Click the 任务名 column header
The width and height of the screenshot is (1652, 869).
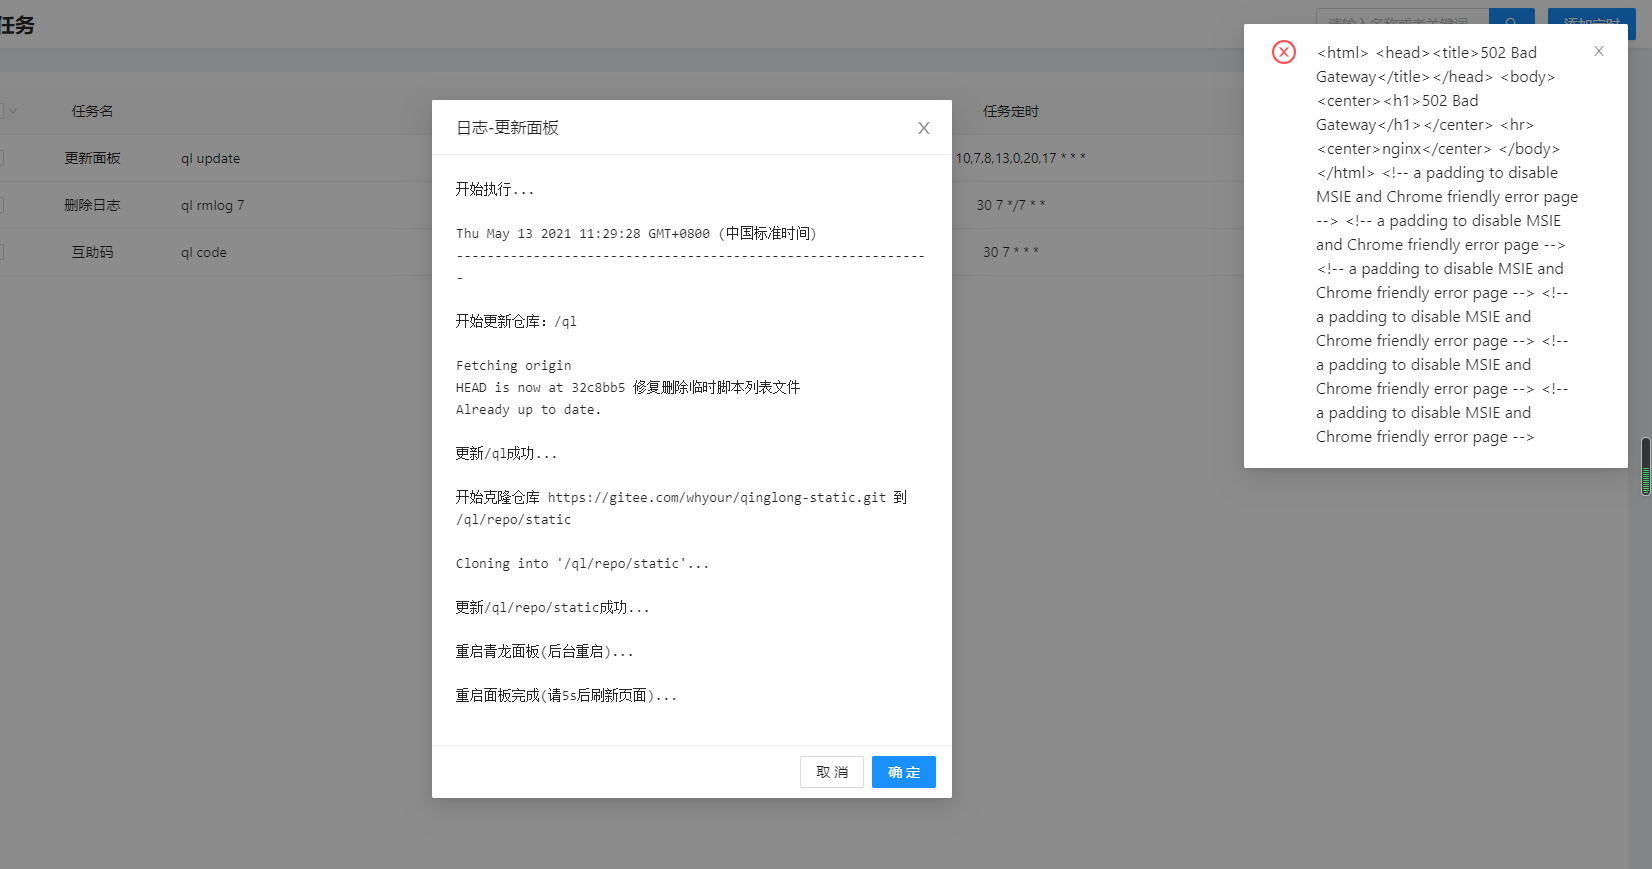click(92, 111)
